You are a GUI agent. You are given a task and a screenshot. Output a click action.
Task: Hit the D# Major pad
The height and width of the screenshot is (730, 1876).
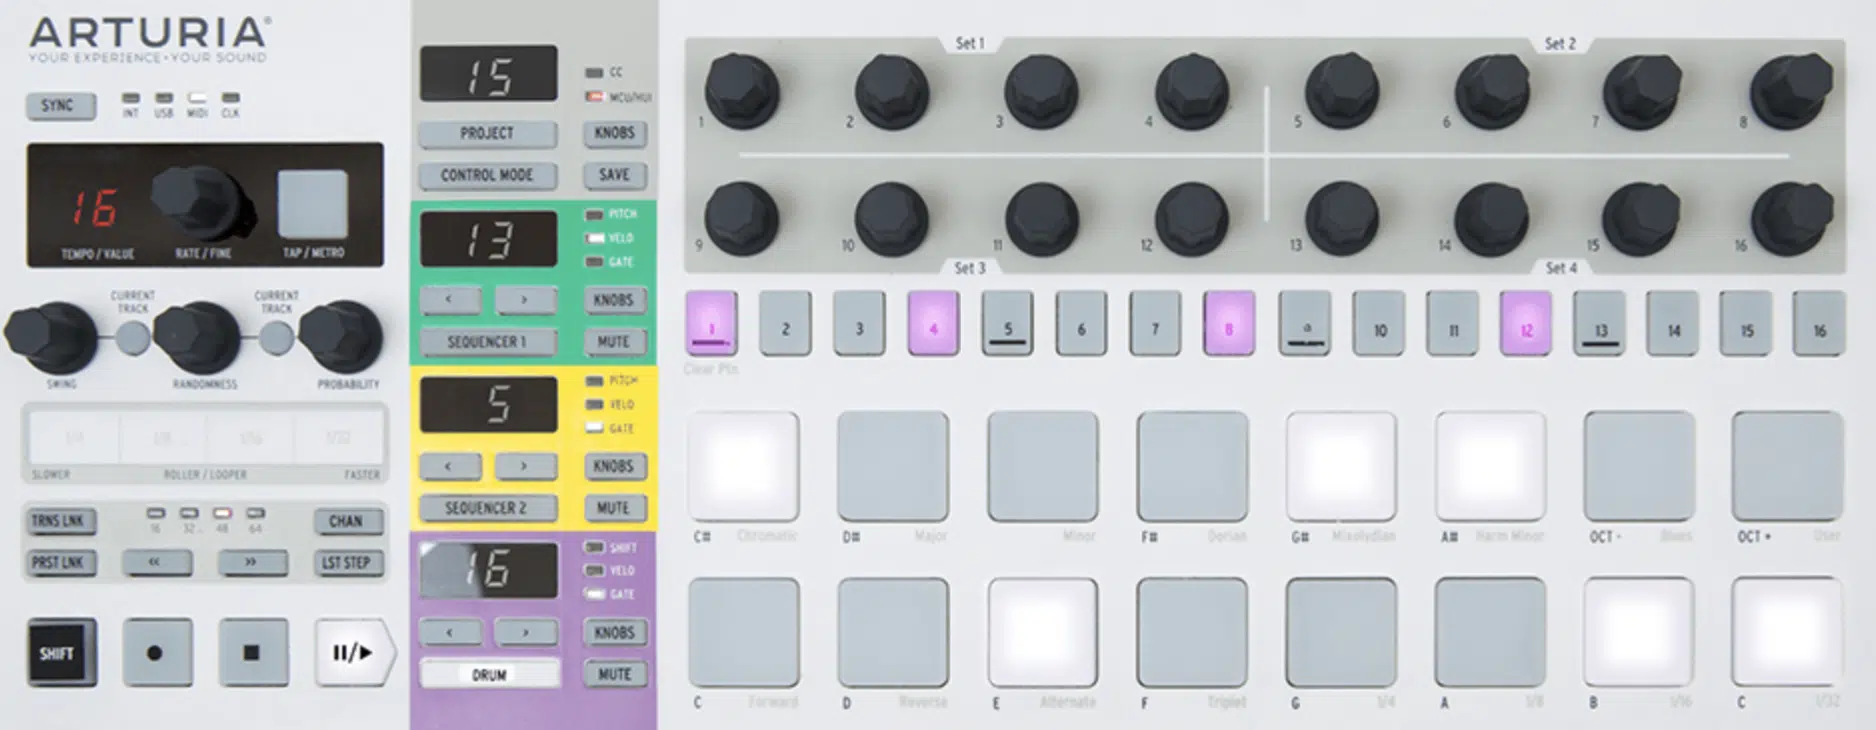(893, 466)
